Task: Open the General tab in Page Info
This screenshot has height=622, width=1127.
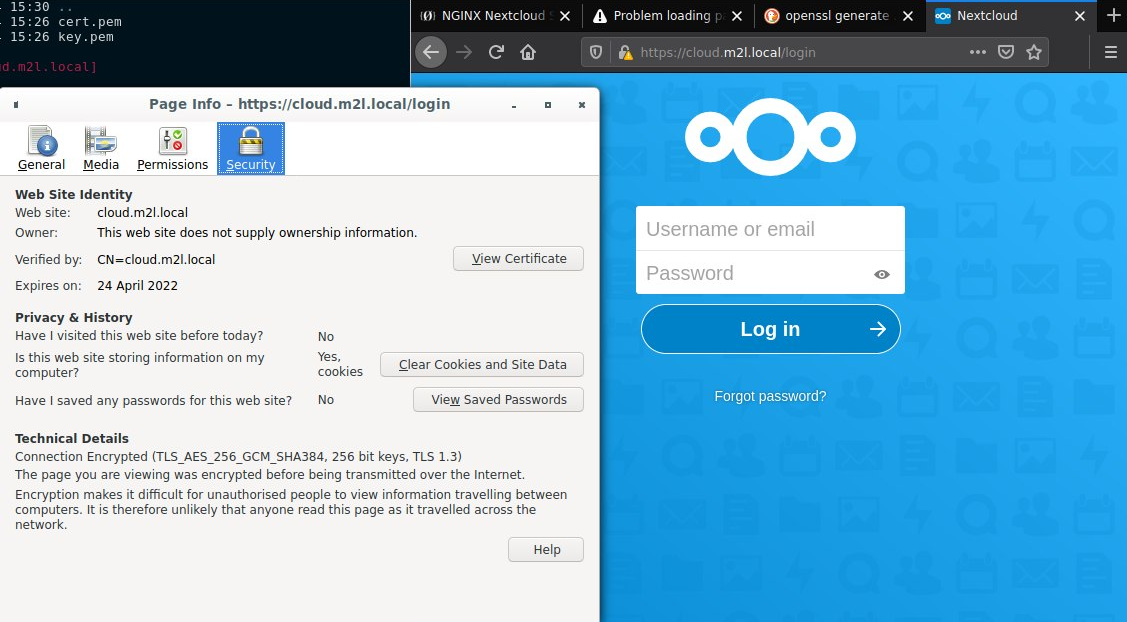Action: point(42,149)
